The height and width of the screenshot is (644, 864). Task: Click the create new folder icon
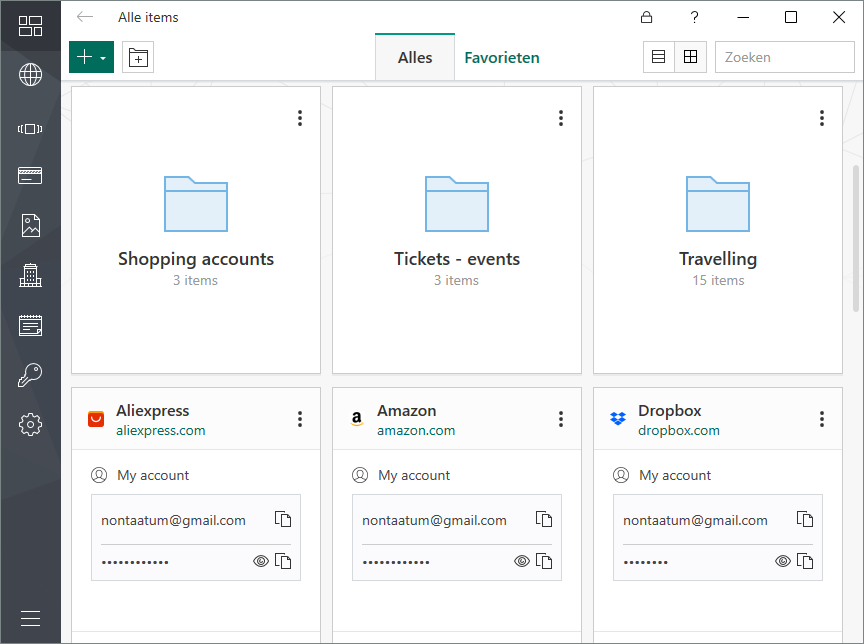tap(138, 58)
